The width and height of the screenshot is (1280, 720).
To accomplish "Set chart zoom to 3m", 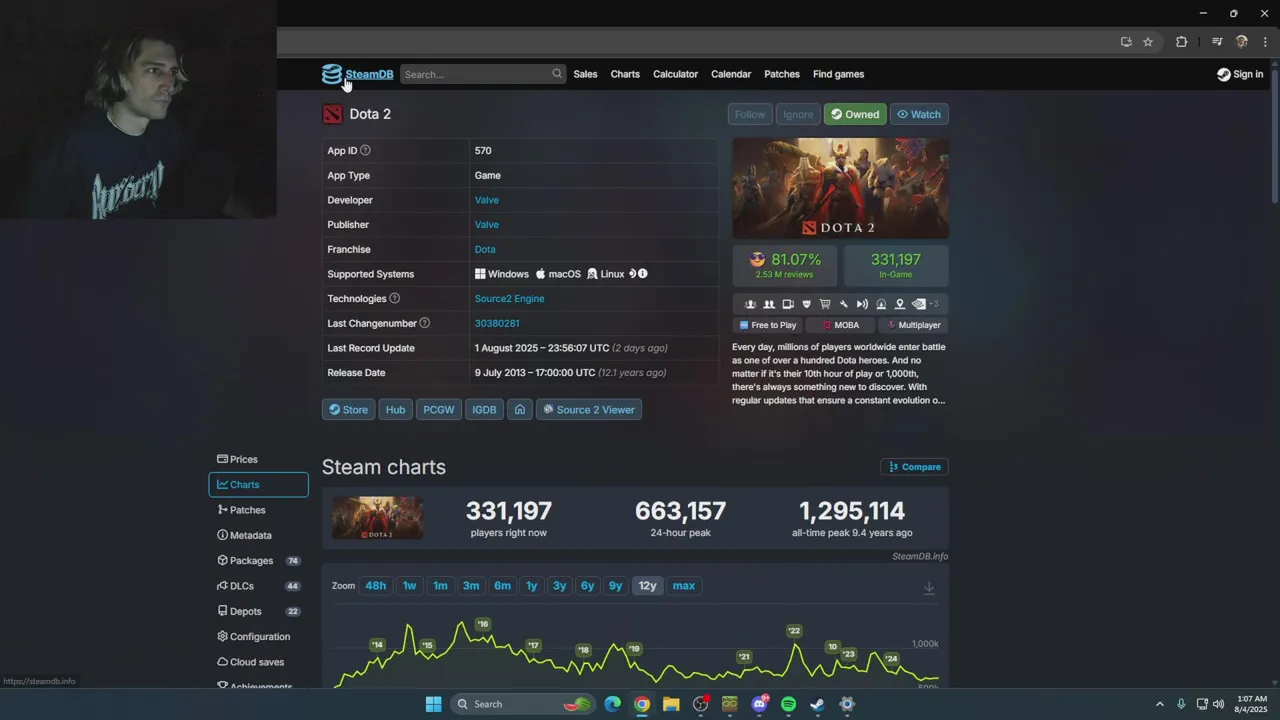I will click(471, 586).
